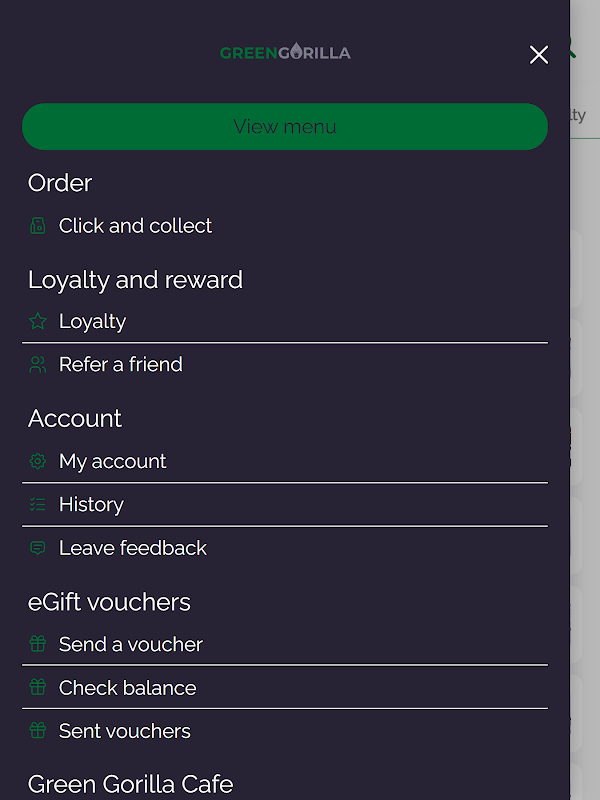This screenshot has height=800, width=600.
Task: Open My account settings
Action: (x=112, y=462)
